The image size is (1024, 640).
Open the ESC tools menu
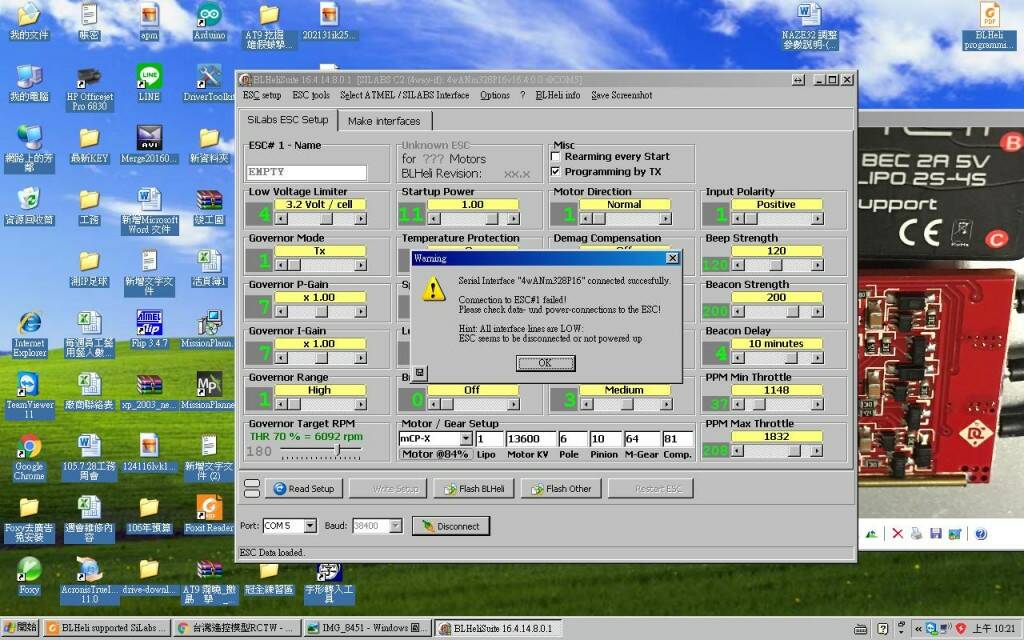point(311,95)
